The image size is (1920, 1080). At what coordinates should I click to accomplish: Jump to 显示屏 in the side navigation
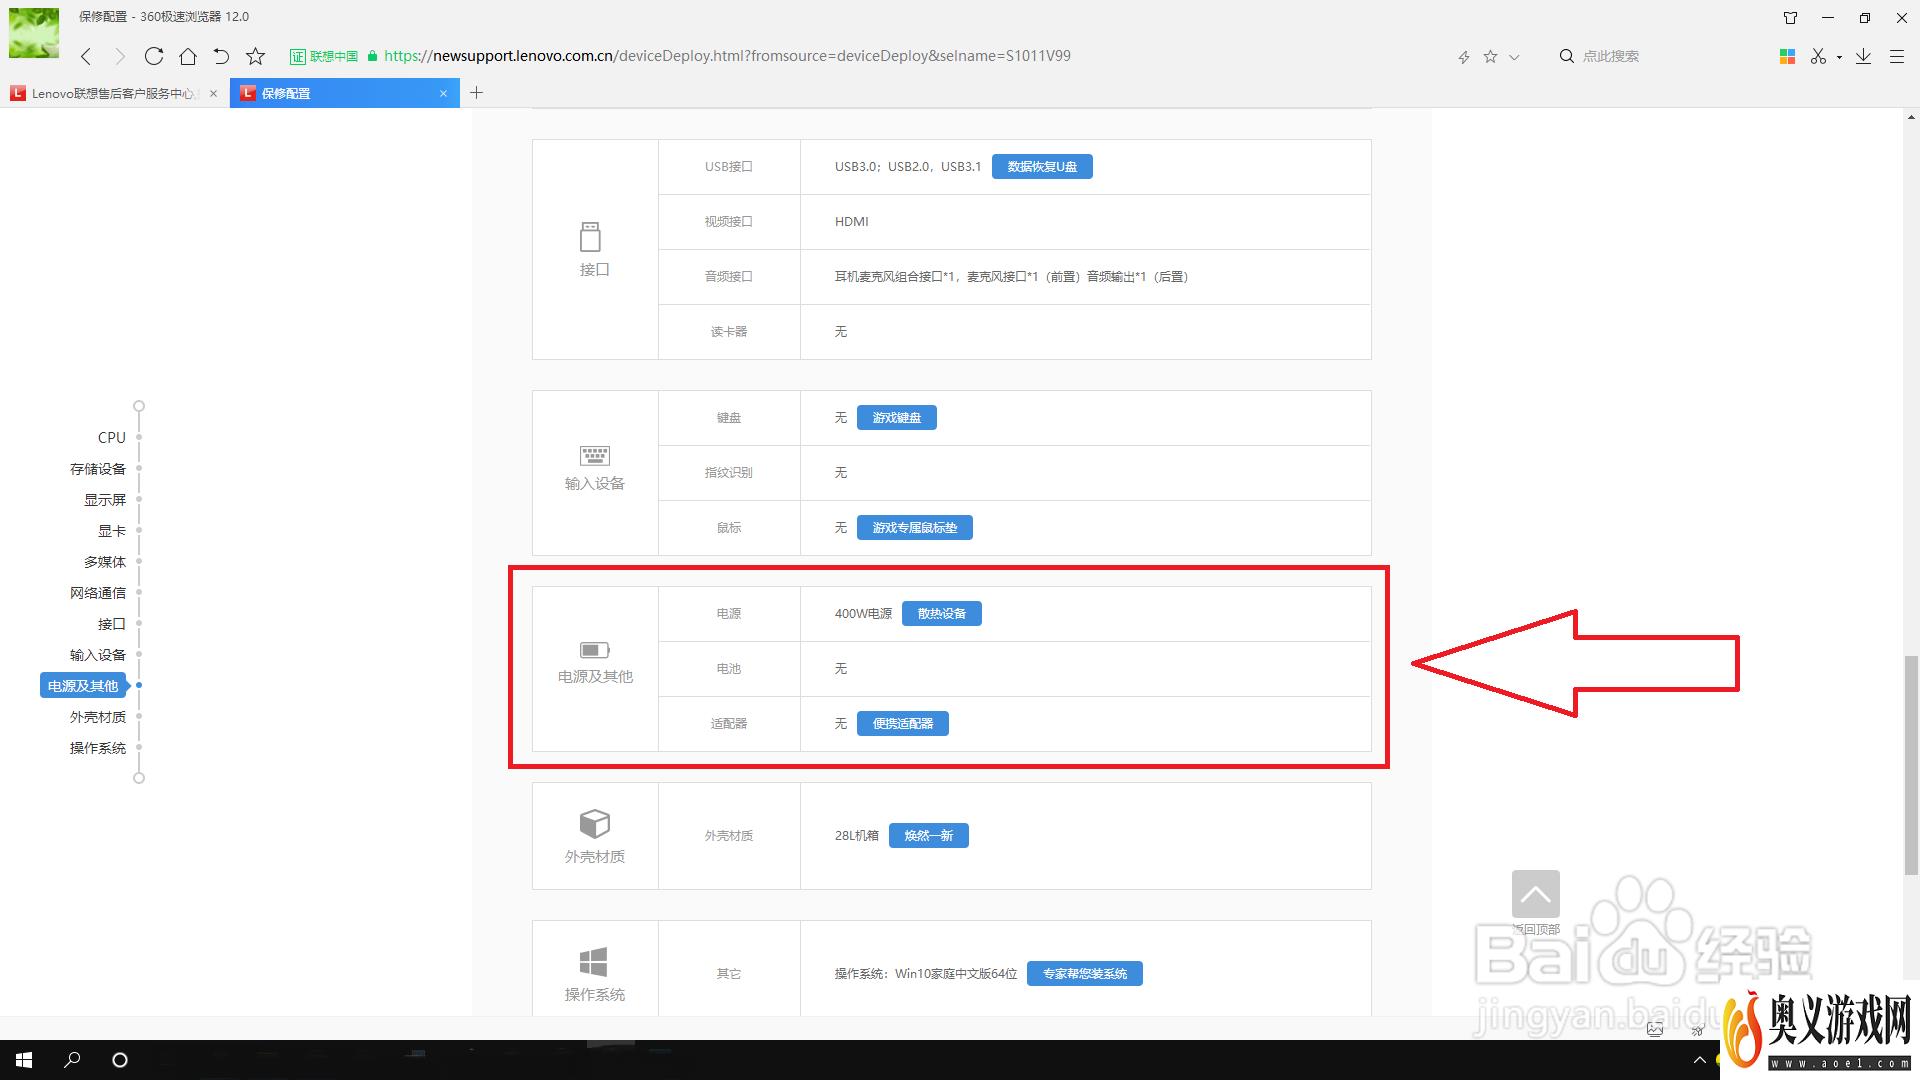(x=105, y=500)
